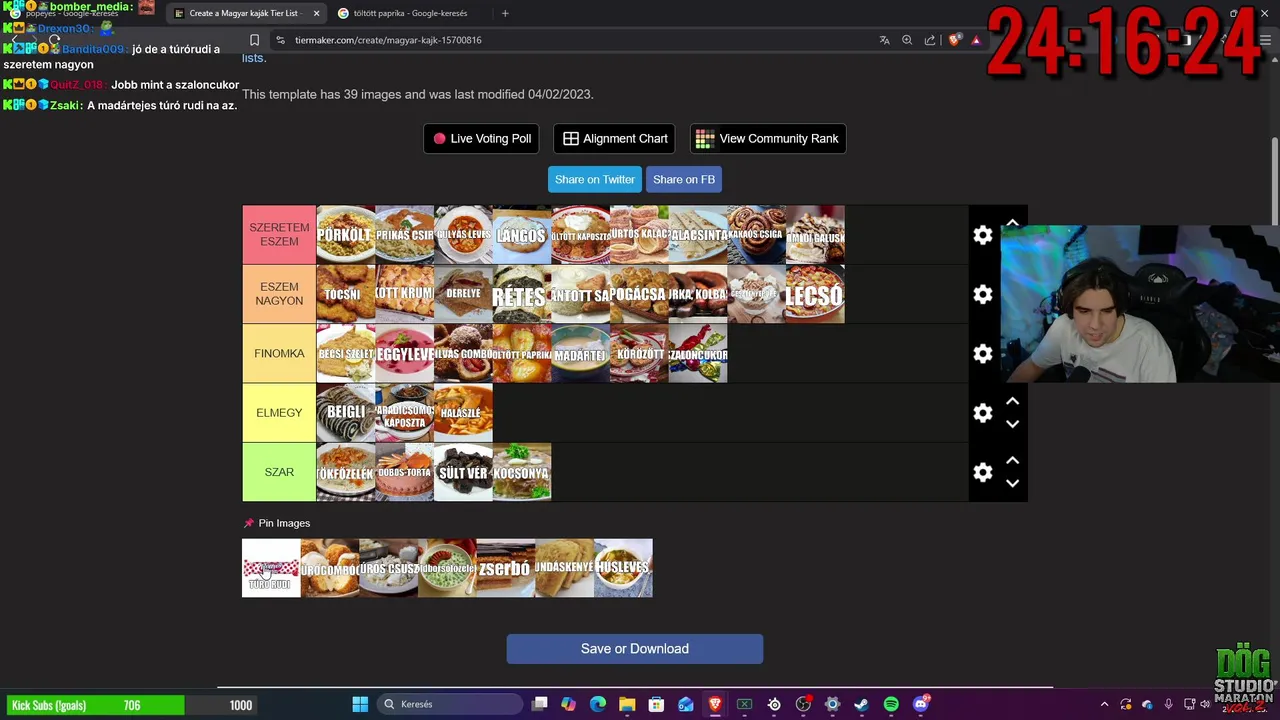View Community Rank
Screen dimensions: 1280x720
coord(768,139)
